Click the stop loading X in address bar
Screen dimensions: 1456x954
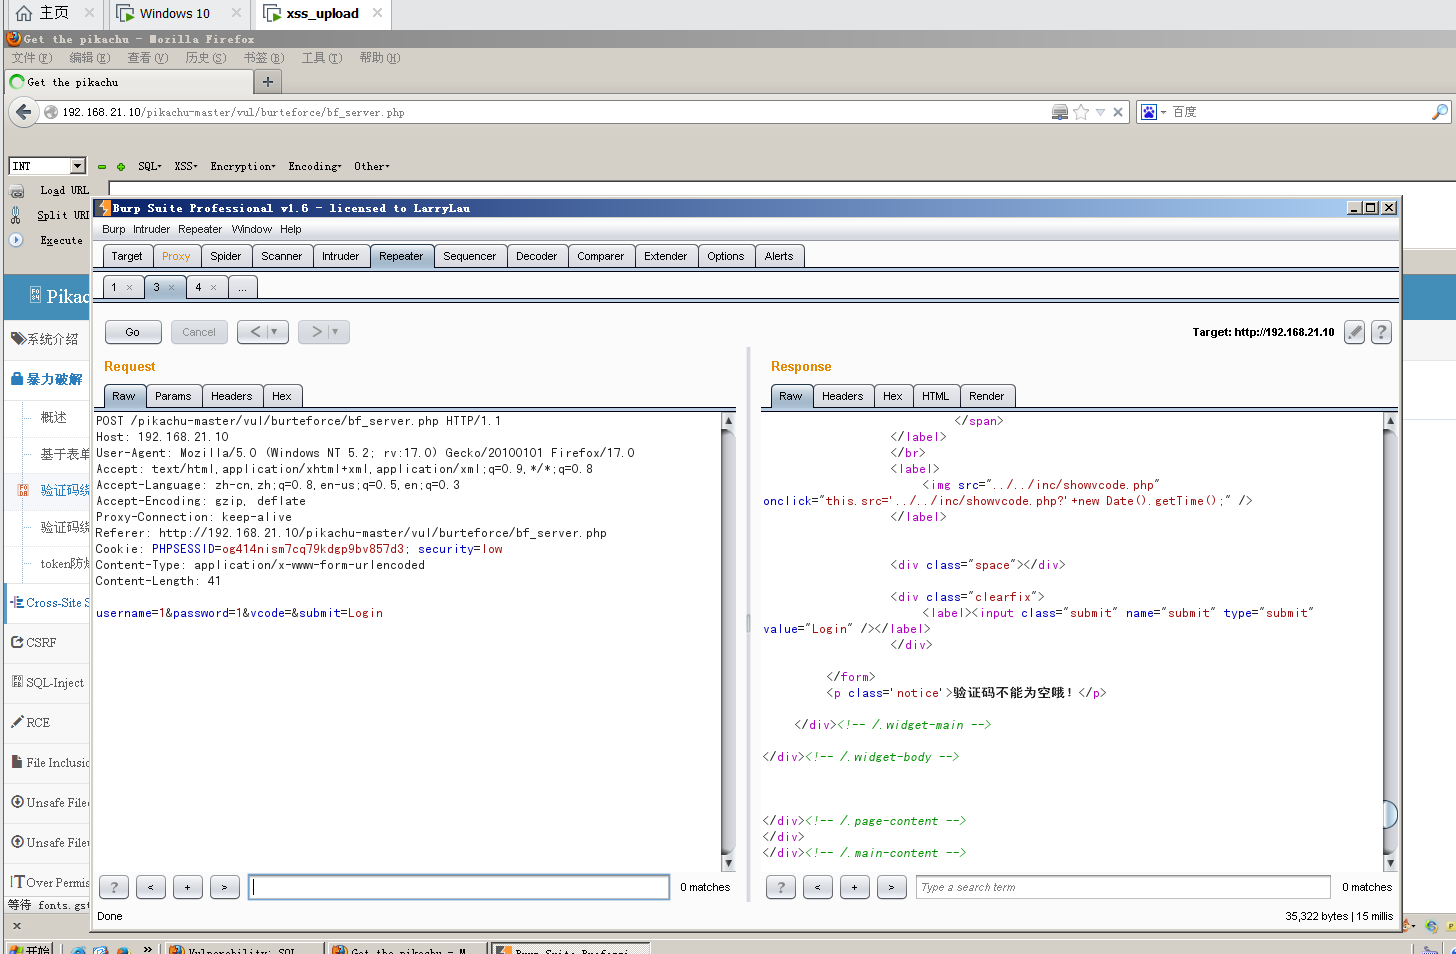(1118, 112)
